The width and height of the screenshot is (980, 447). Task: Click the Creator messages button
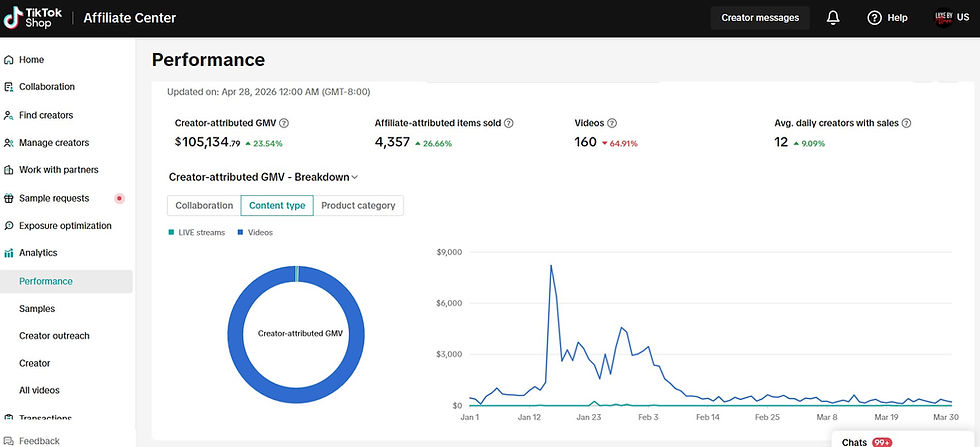[760, 18]
